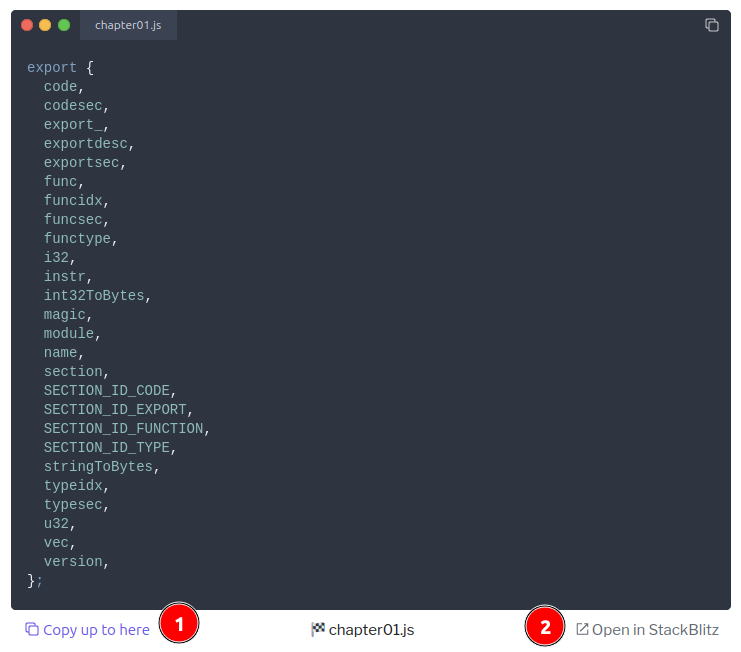Screen dimensions: 741x652
Task: Click the external-link icon before Open in StackBlitz
Action: point(582,629)
